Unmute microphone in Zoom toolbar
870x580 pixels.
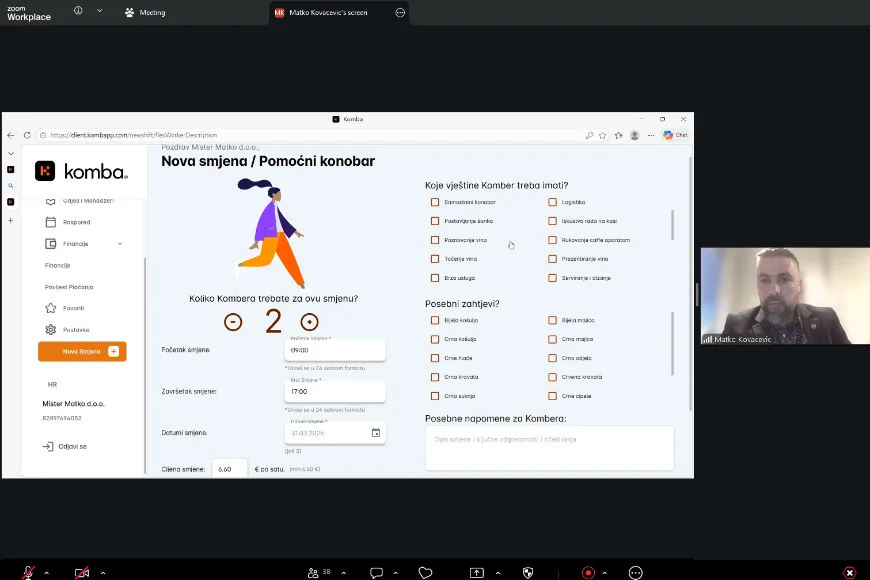click(x=28, y=573)
